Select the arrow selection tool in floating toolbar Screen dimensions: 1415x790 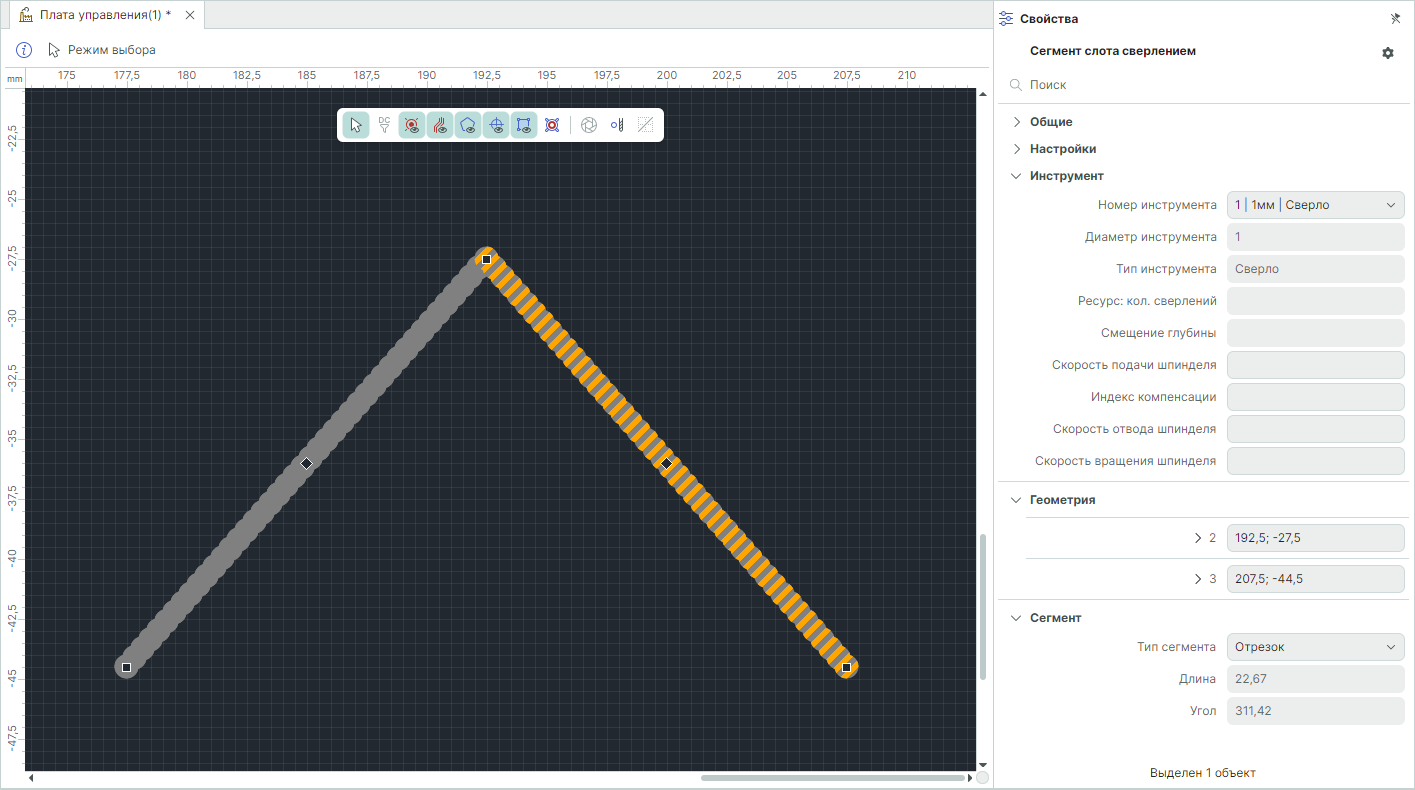(356, 125)
